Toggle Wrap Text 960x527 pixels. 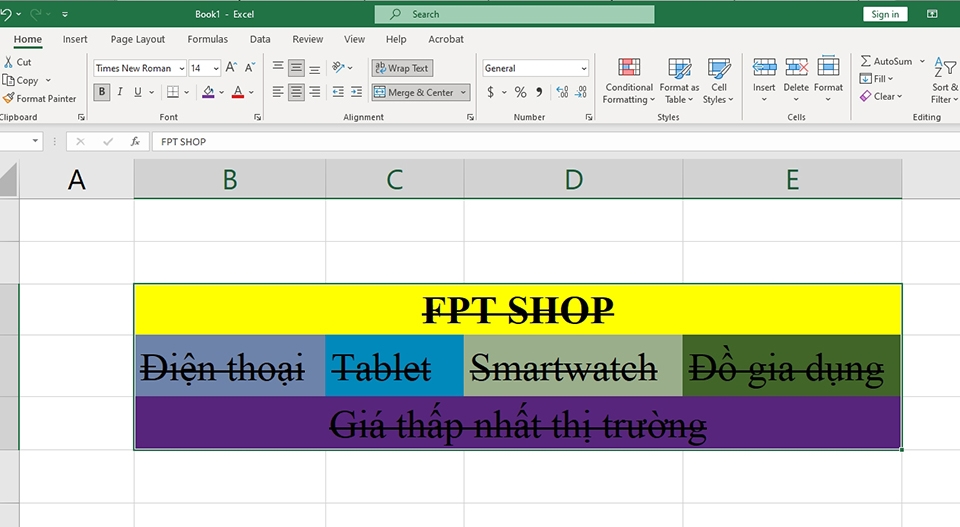pyautogui.click(x=402, y=68)
